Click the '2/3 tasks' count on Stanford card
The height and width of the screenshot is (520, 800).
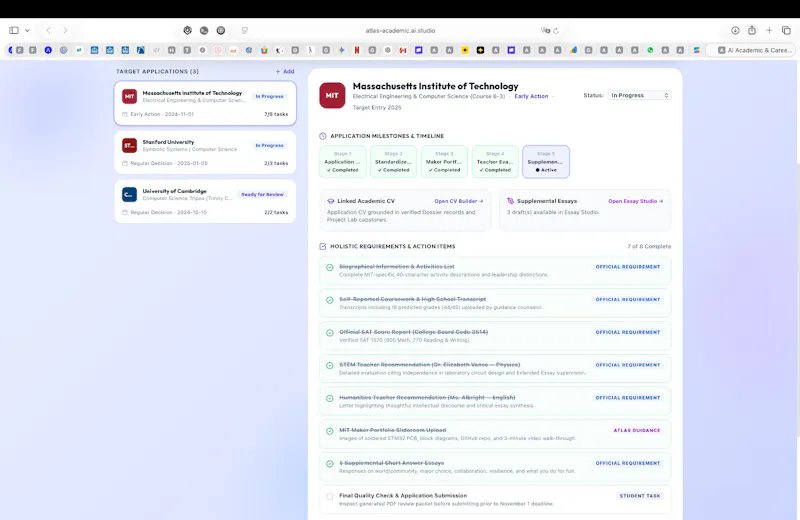(x=276, y=163)
